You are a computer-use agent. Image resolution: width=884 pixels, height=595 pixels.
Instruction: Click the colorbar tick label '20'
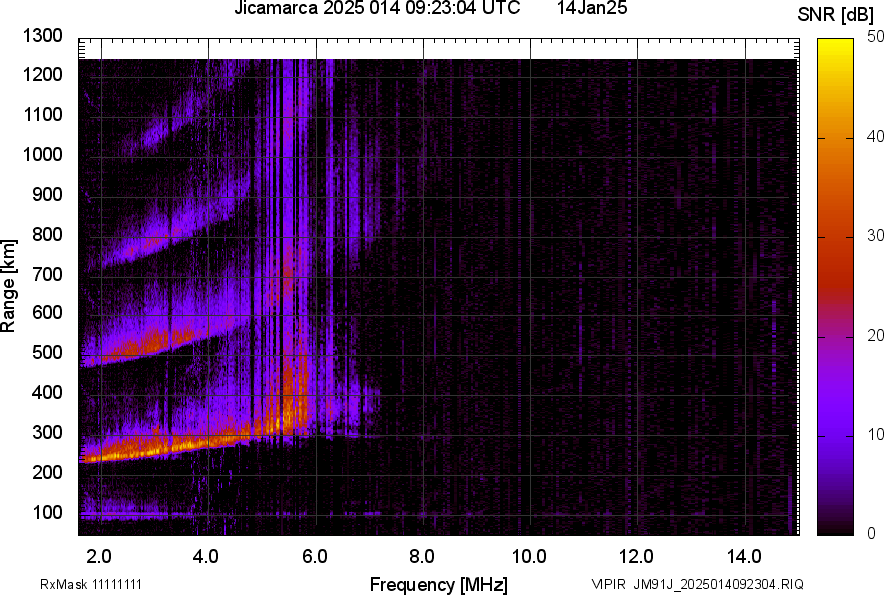pos(875,336)
